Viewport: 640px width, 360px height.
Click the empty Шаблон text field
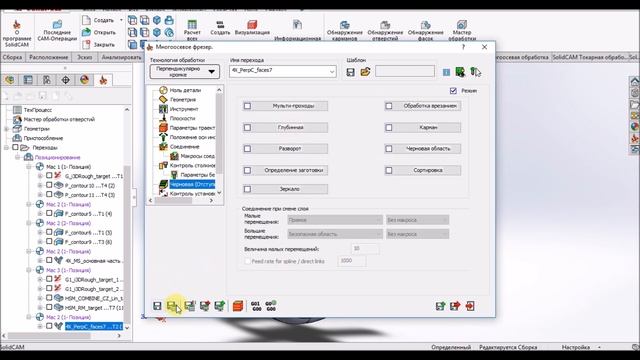[405, 71]
